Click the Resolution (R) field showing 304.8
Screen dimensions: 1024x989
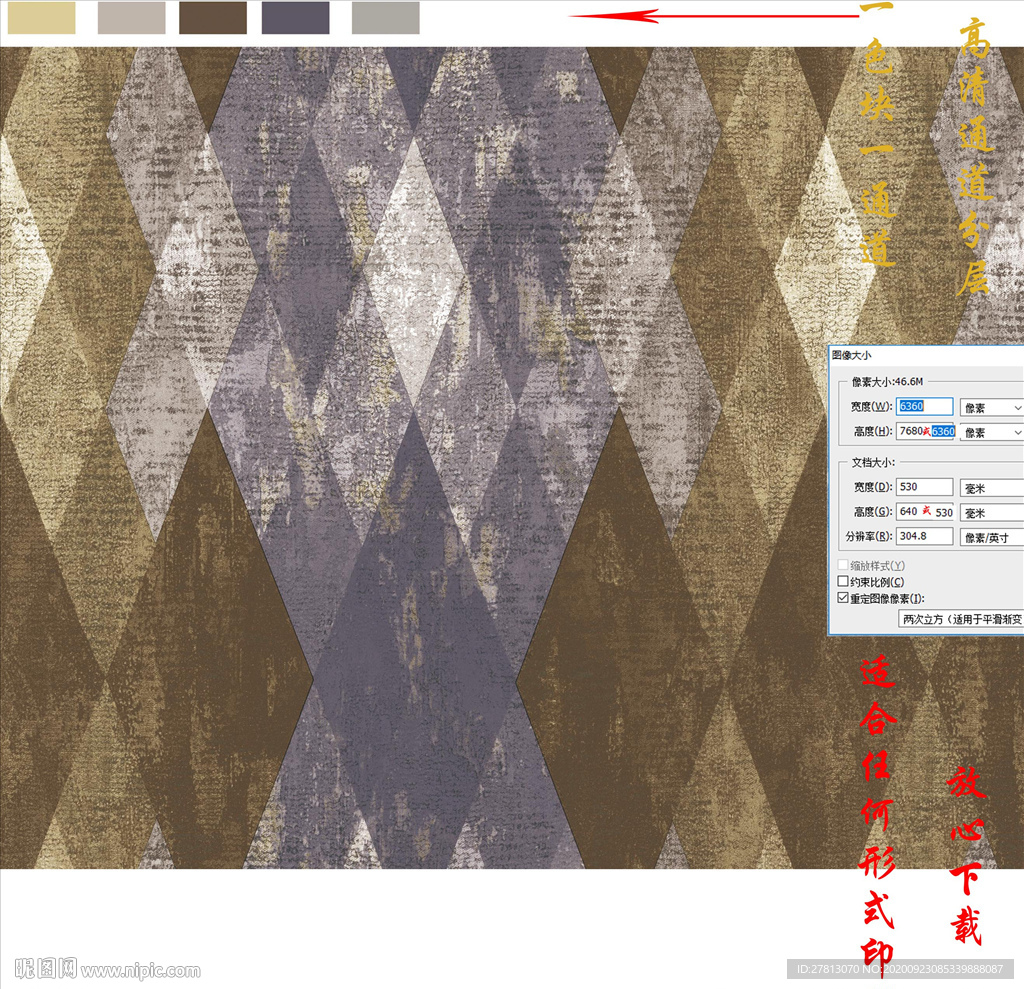pyautogui.click(x=924, y=536)
